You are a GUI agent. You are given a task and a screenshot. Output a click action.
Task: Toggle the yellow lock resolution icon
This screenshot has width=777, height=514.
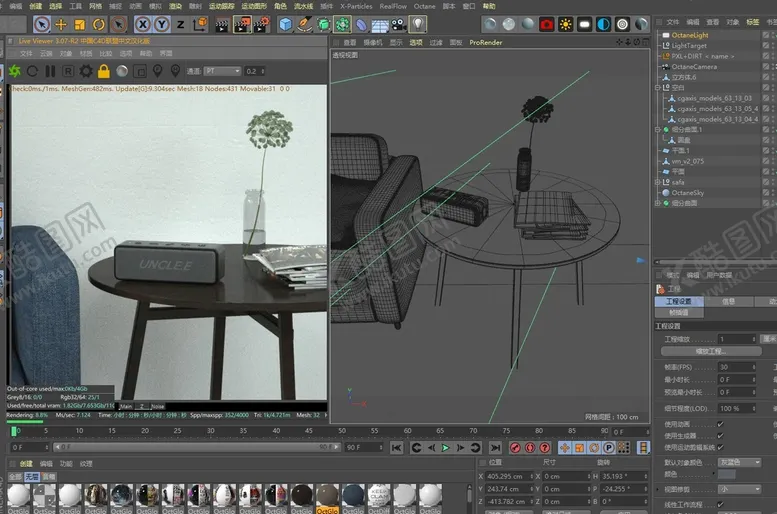[104, 71]
